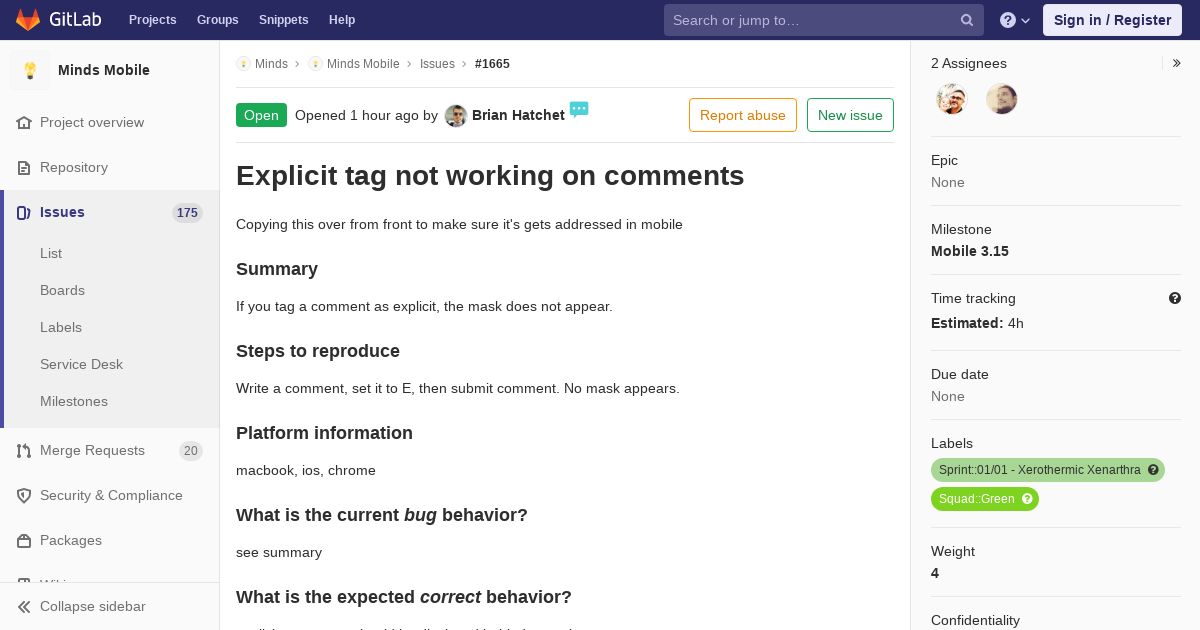This screenshot has width=1200, height=630.
Task: Click the Repository file icon
Action: click(x=24, y=168)
